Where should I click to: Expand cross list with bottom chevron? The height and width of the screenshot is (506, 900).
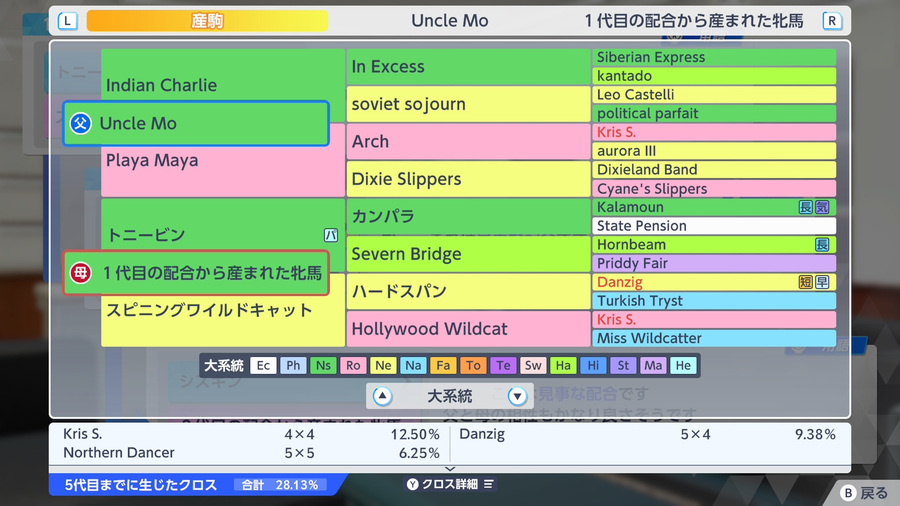450,469
